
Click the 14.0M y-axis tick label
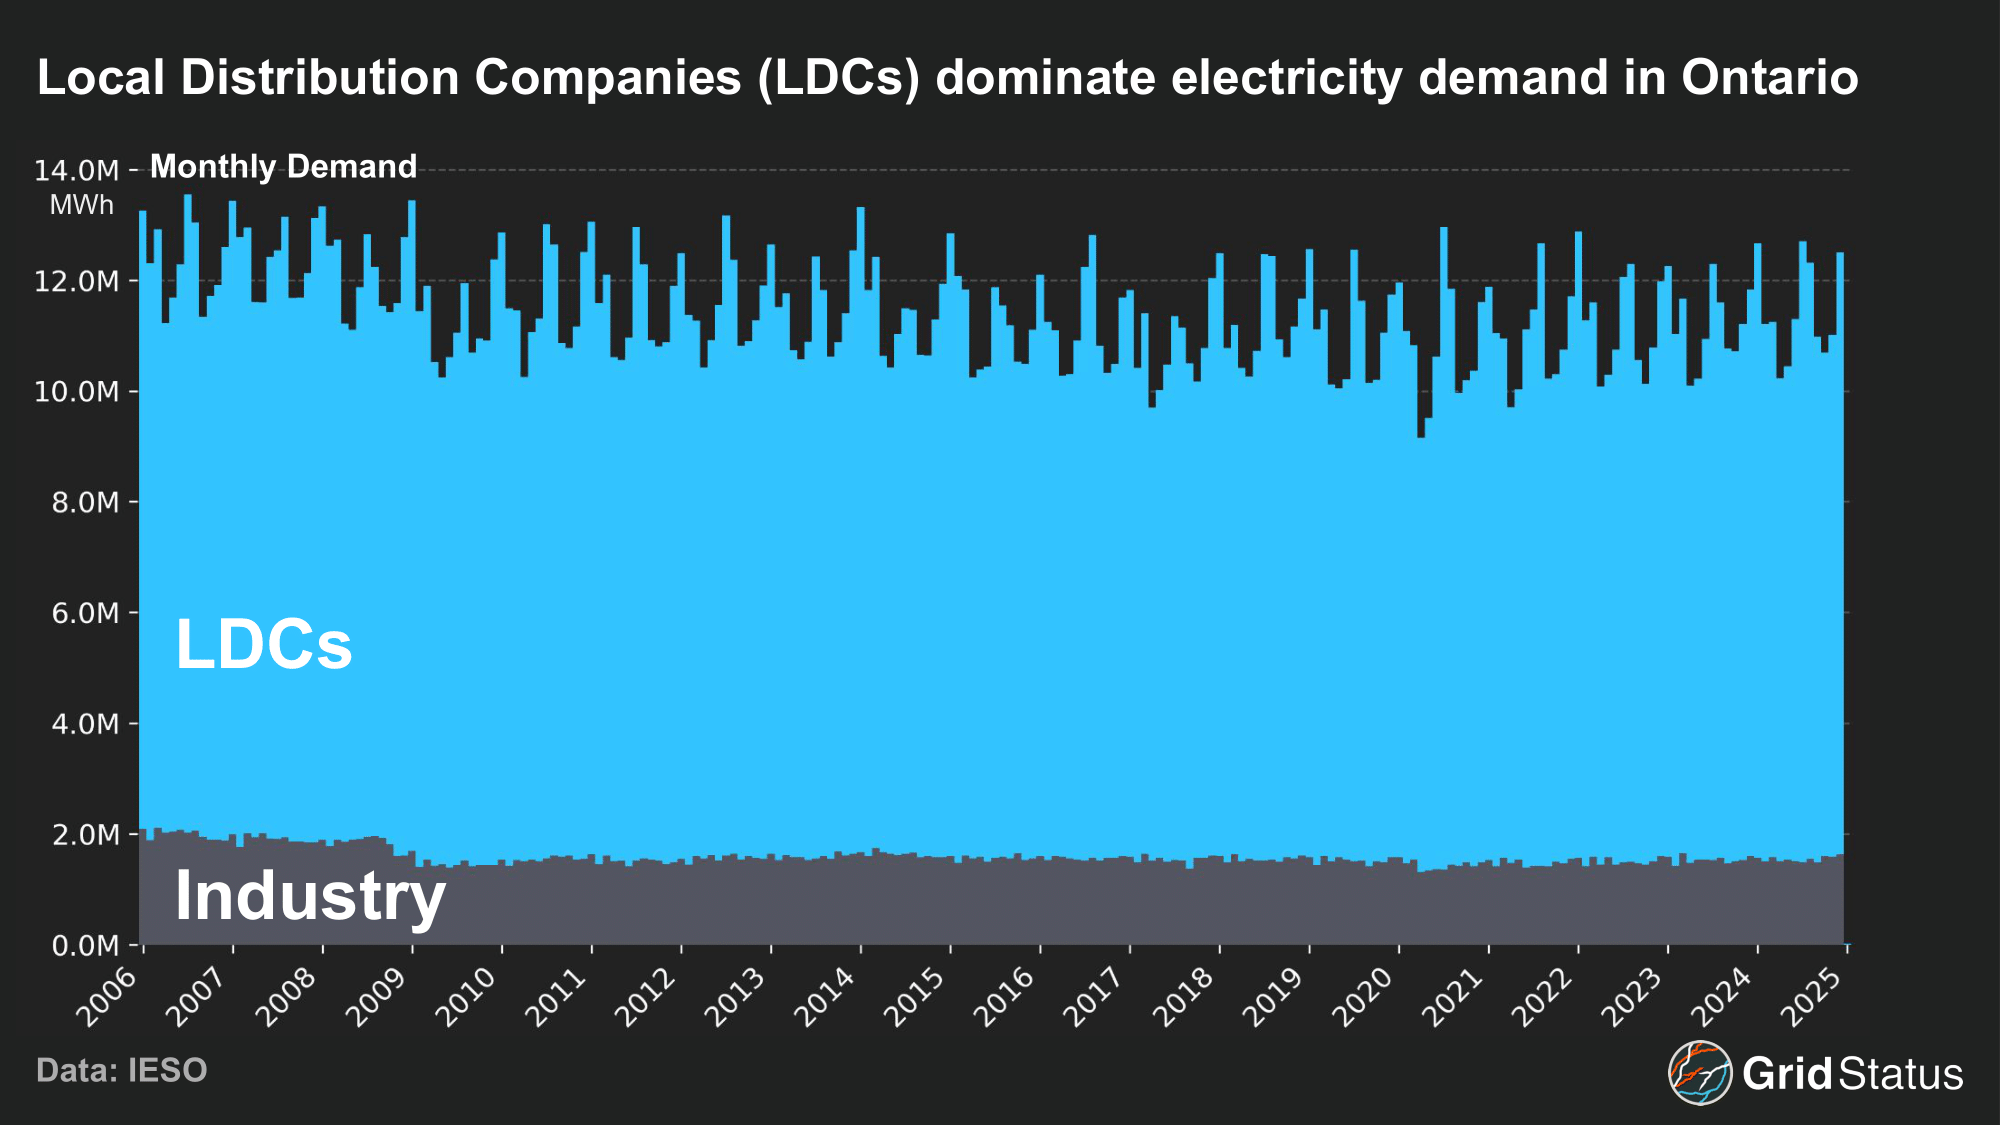(76, 171)
